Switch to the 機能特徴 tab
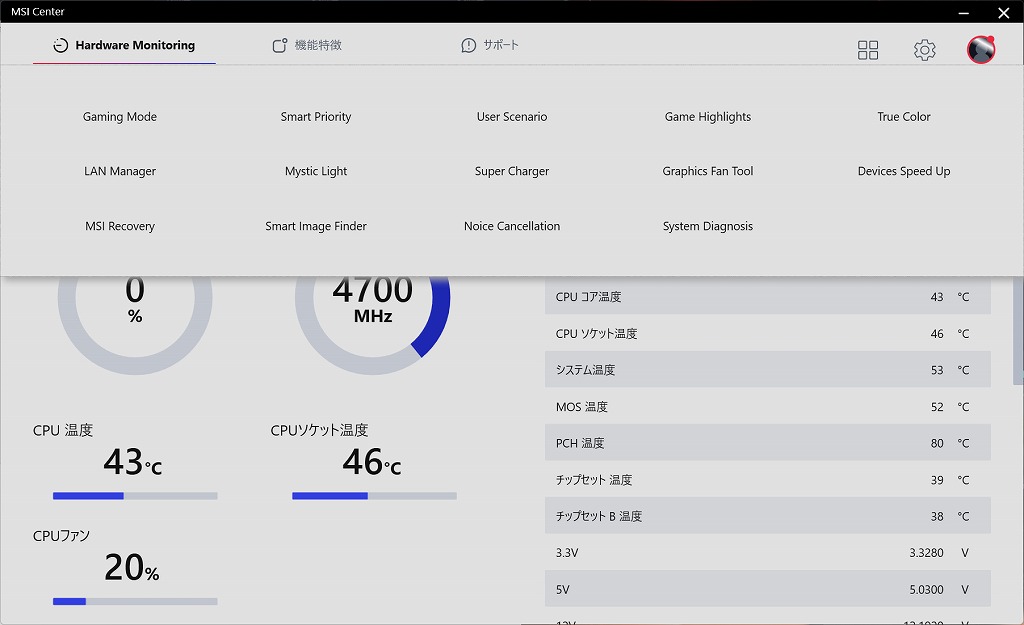The image size is (1024, 625). (x=307, y=45)
